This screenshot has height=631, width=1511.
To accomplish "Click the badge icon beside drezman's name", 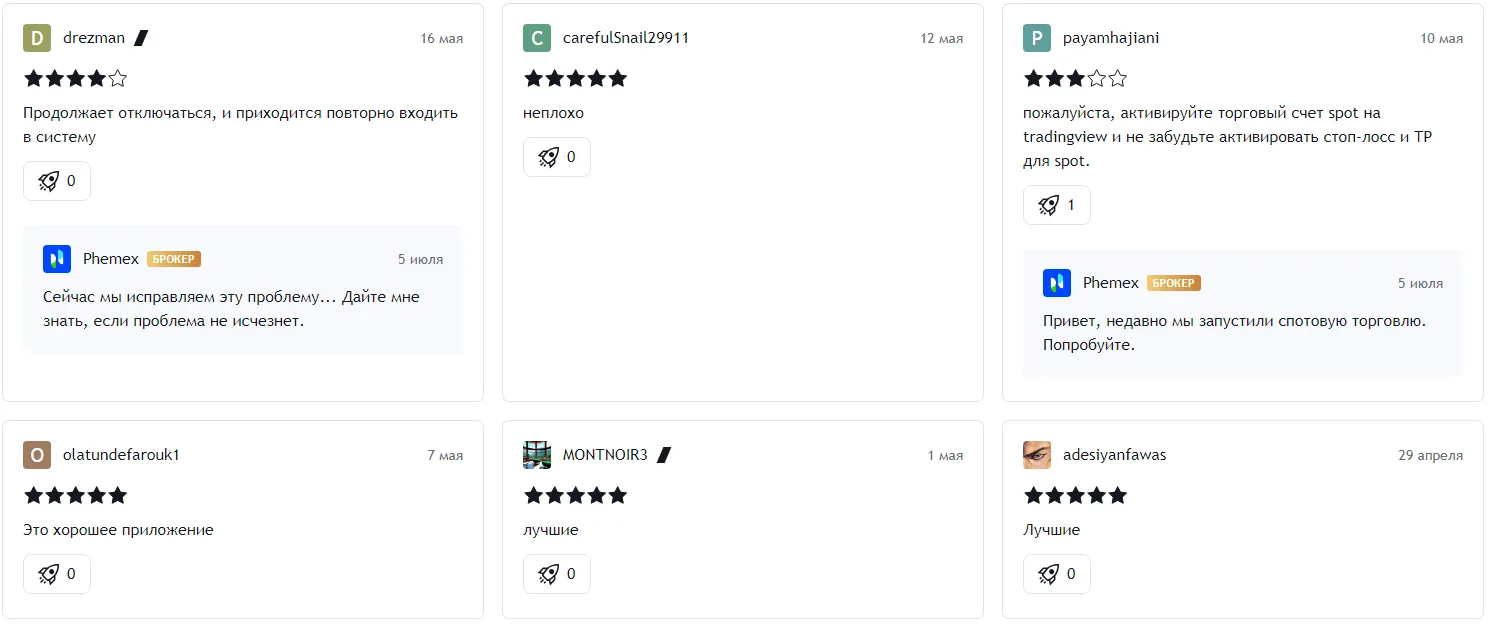I will [141, 38].
